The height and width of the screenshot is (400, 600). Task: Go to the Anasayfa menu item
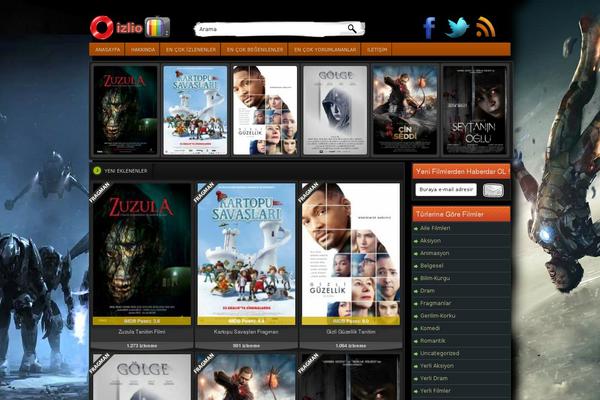point(107,50)
